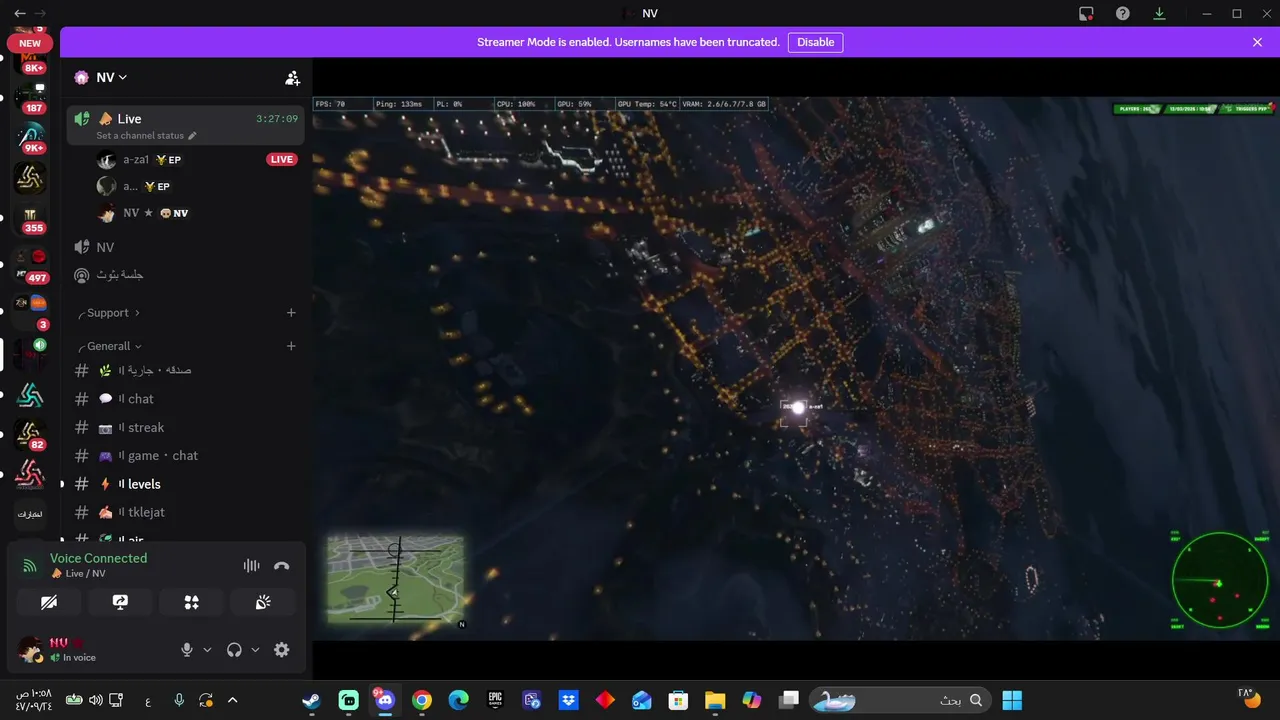The width and height of the screenshot is (1280, 720).
Task: Click the screen share button
Action: coord(120,602)
